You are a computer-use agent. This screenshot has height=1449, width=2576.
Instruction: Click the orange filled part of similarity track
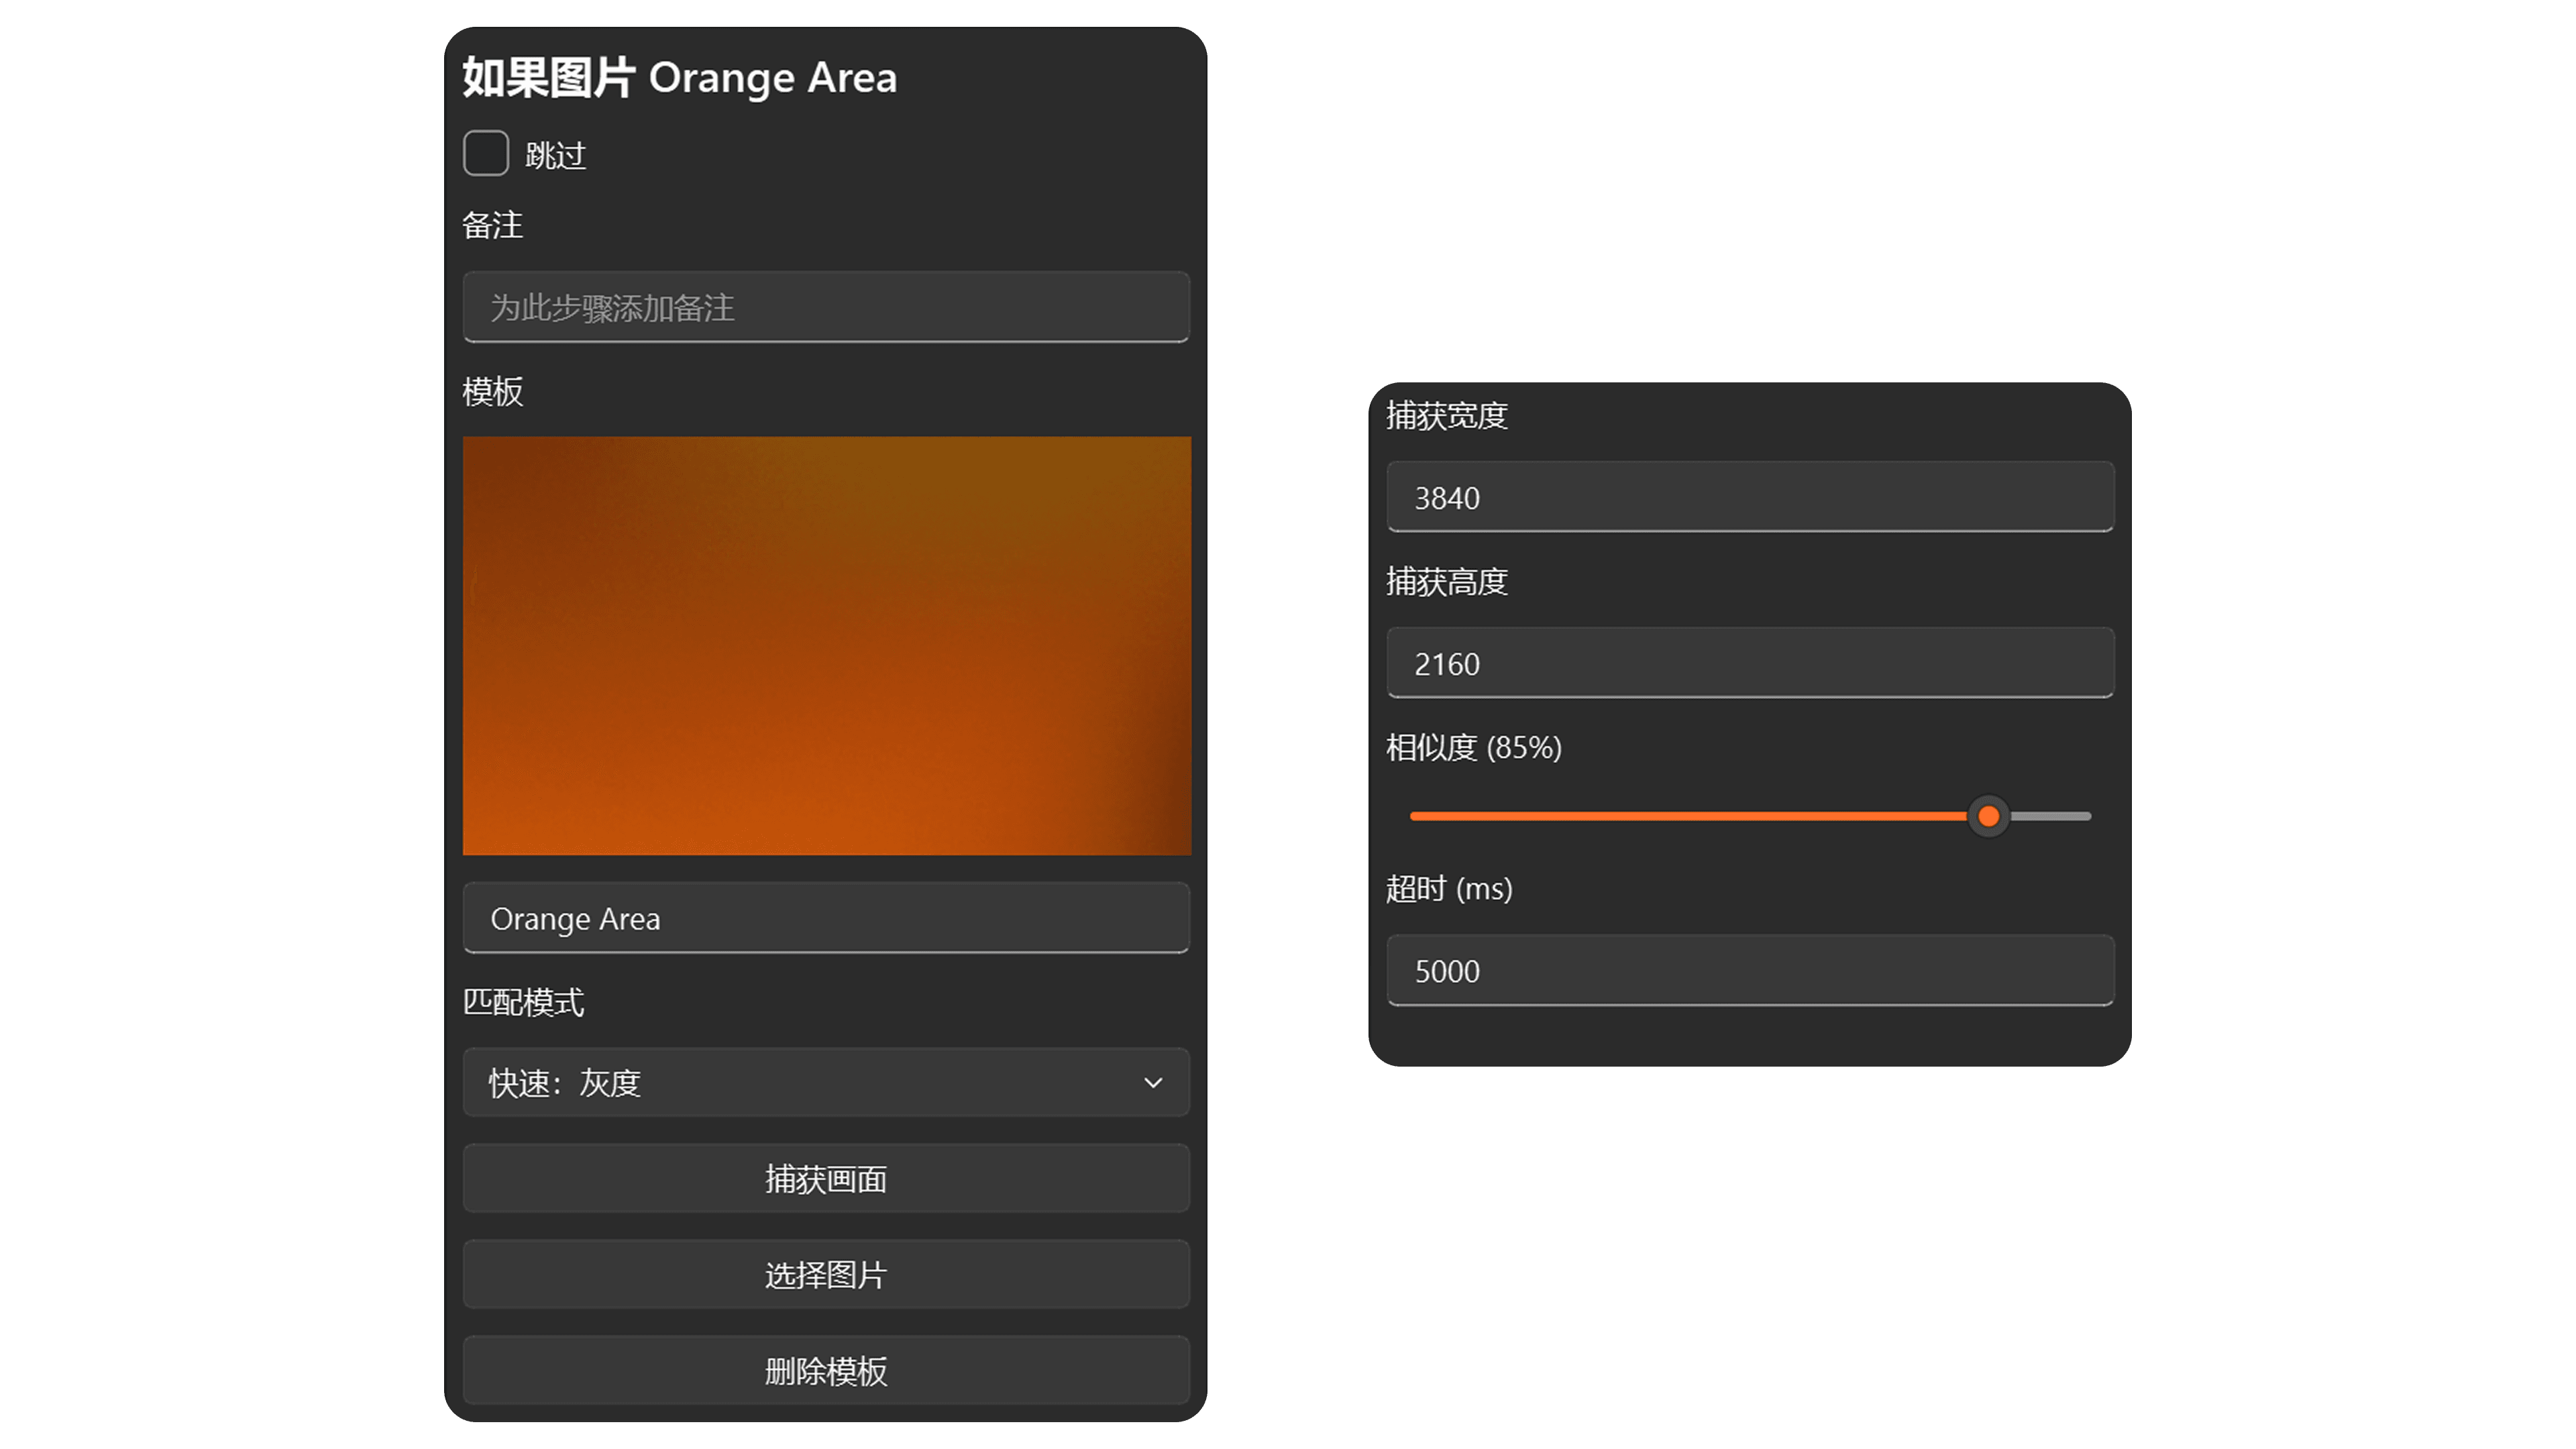(1688, 817)
